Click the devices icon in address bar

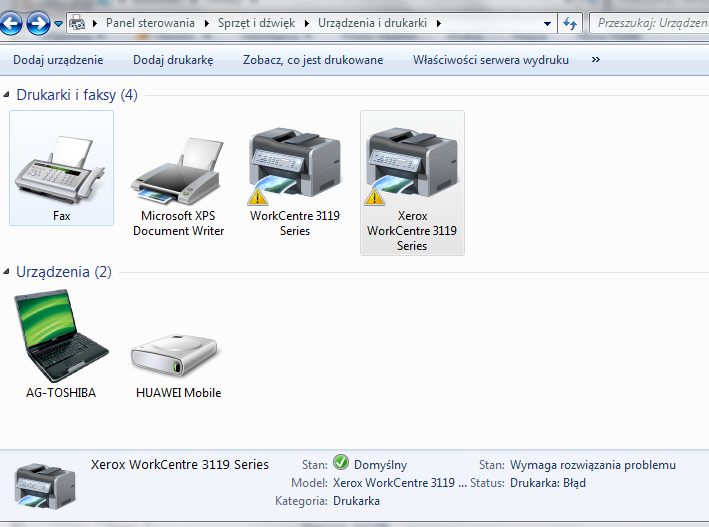point(77,23)
